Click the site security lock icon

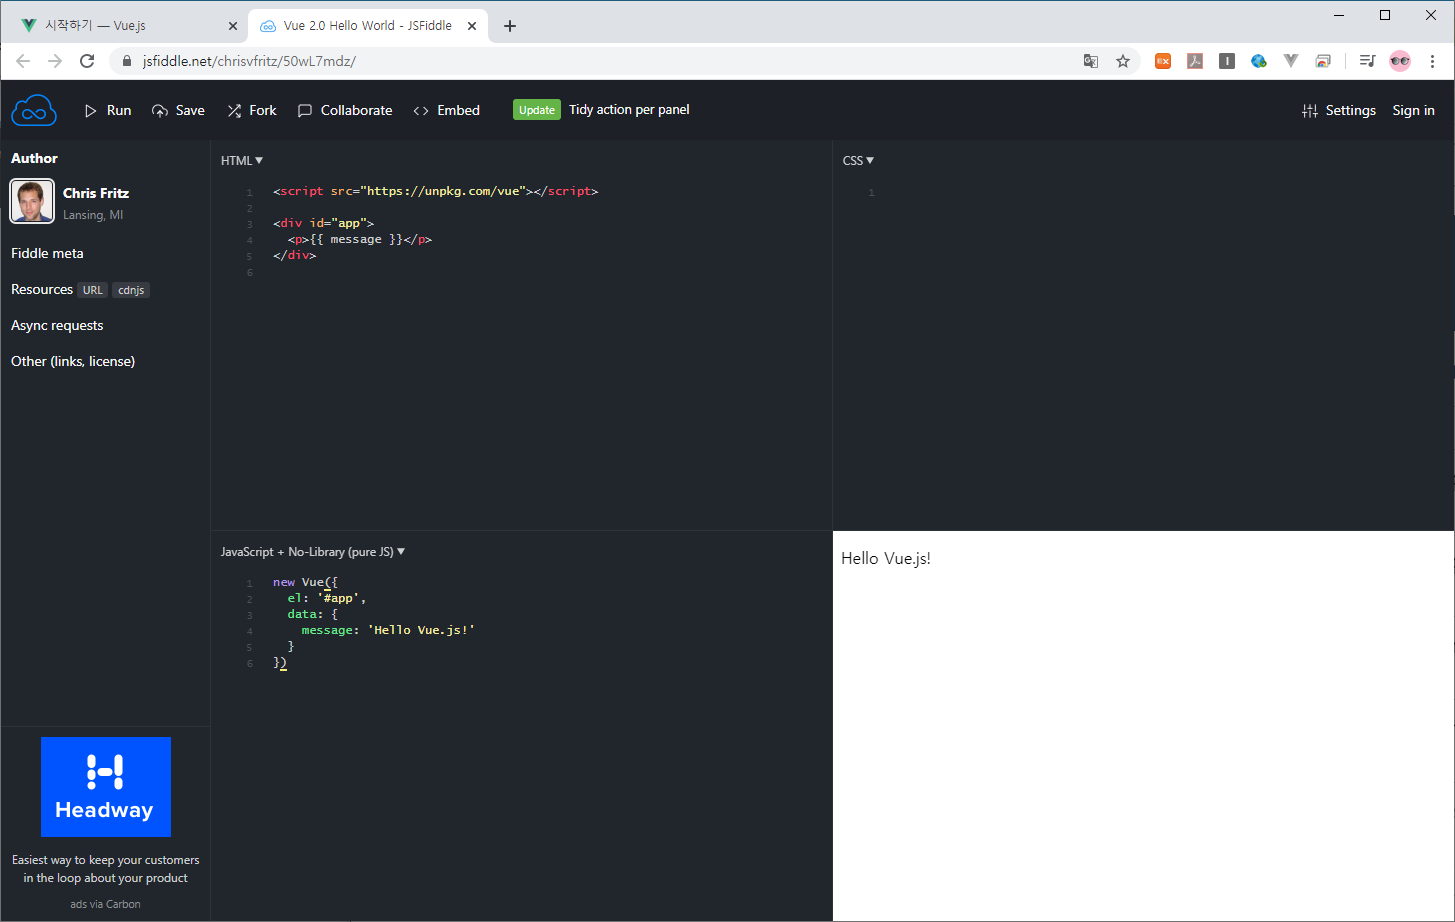click(126, 61)
